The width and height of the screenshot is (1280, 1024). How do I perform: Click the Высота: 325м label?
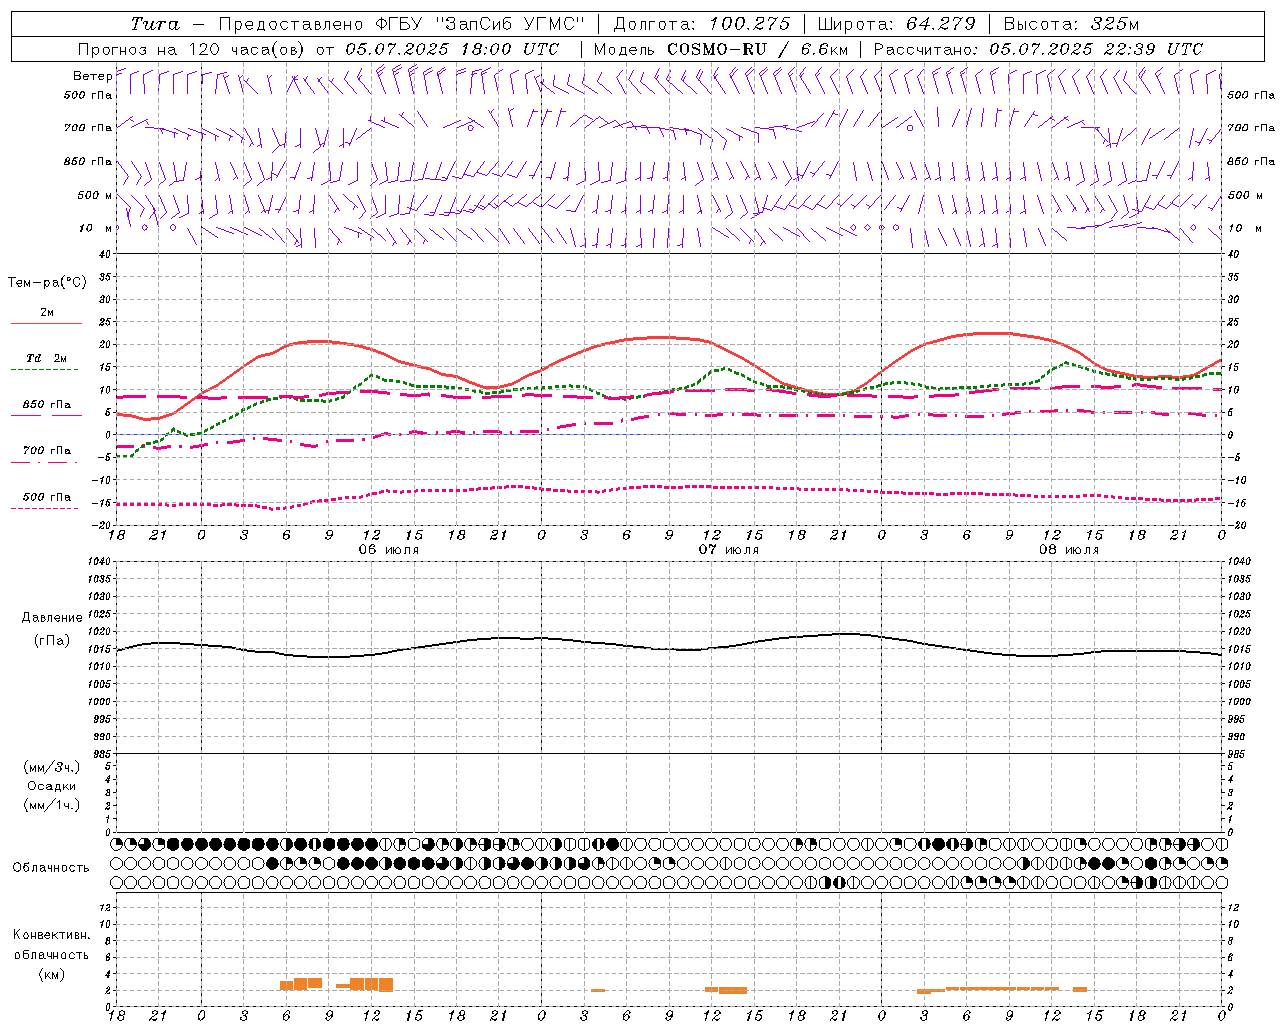pyautogui.click(x=1071, y=24)
